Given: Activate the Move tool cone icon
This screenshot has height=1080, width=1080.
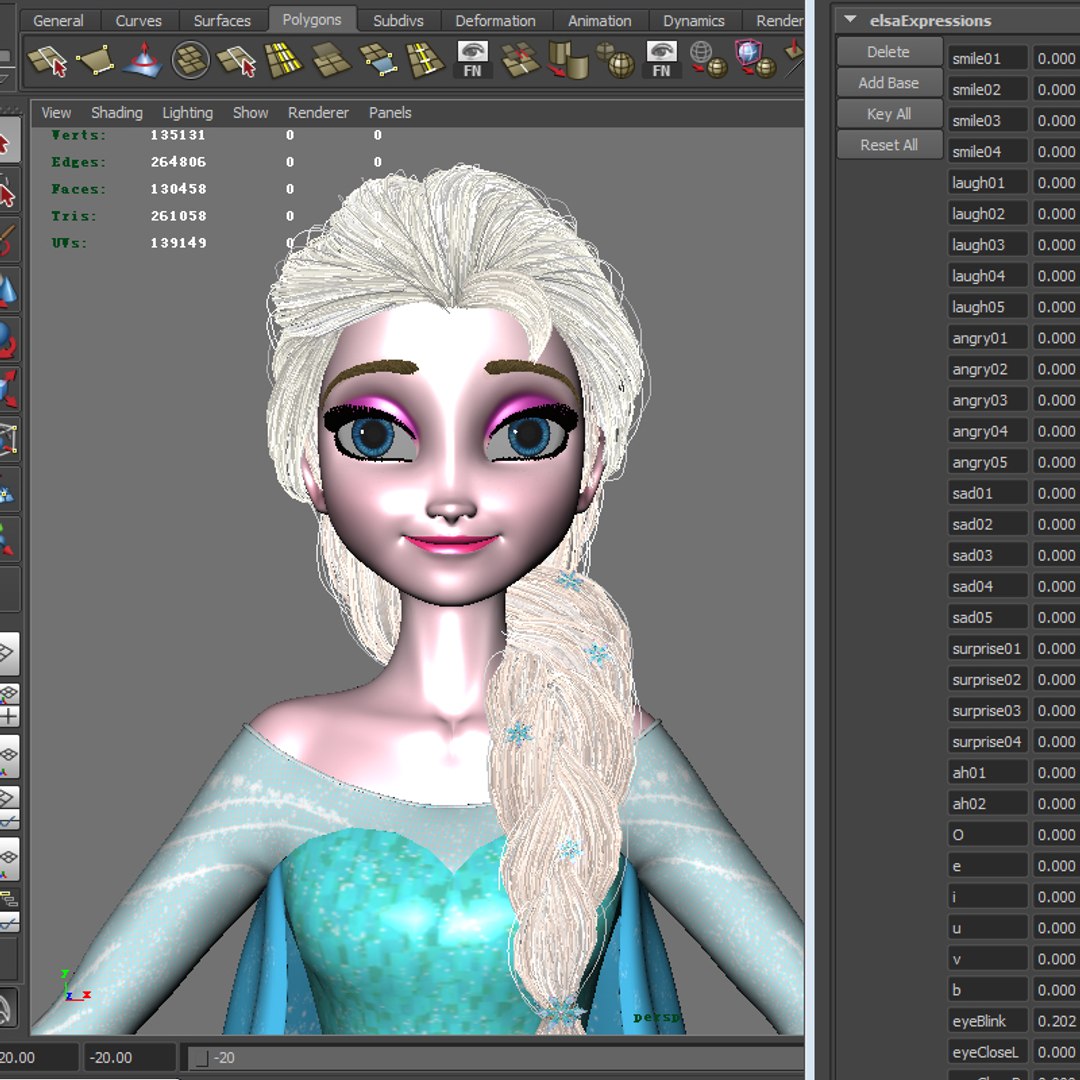Looking at the screenshot, I should (x=8, y=291).
